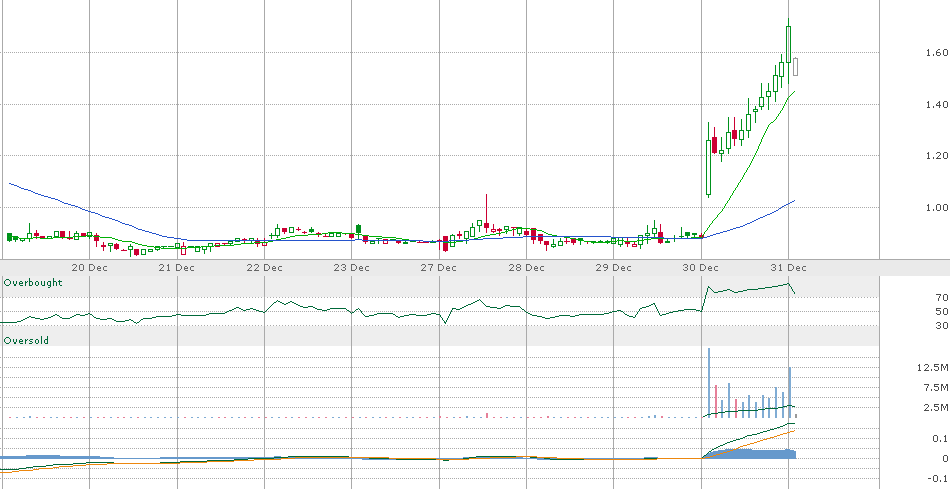Click the 20 Dec date label
950x489 pixels.
click(90, 268)
